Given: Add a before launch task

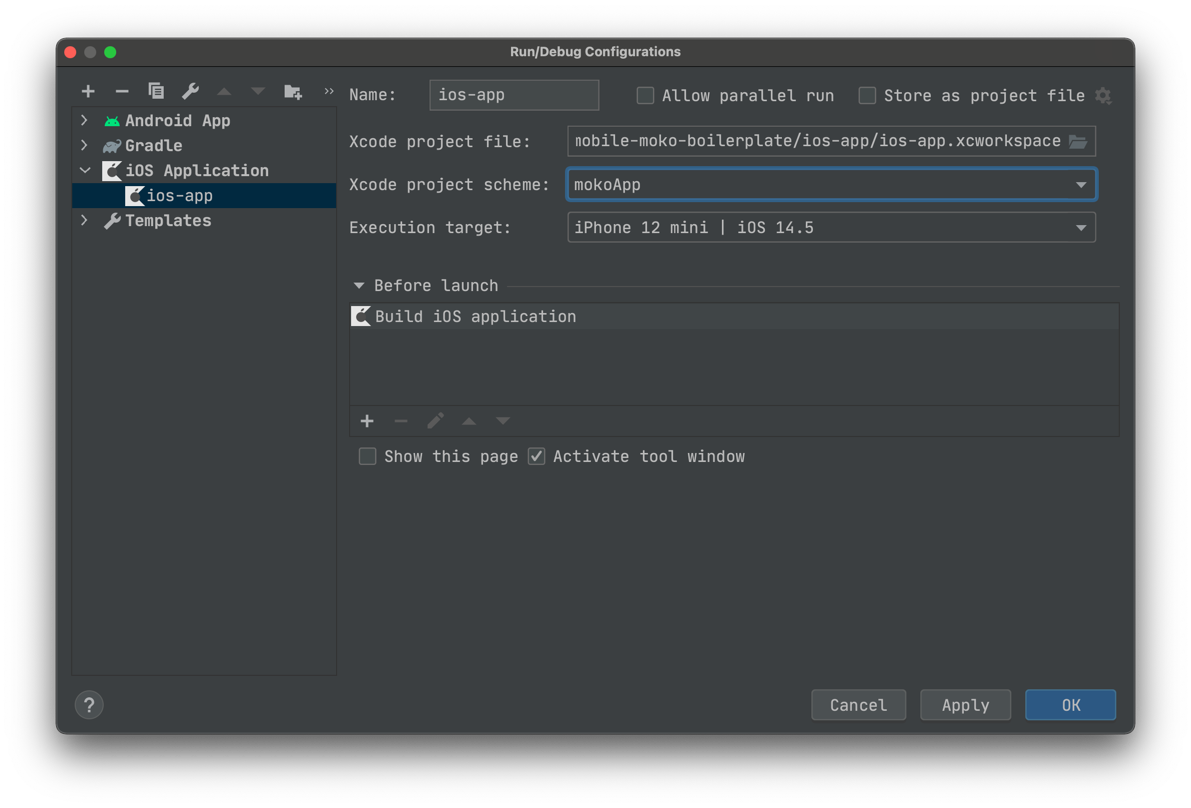Looking at the screenshot, I should 367,421.
